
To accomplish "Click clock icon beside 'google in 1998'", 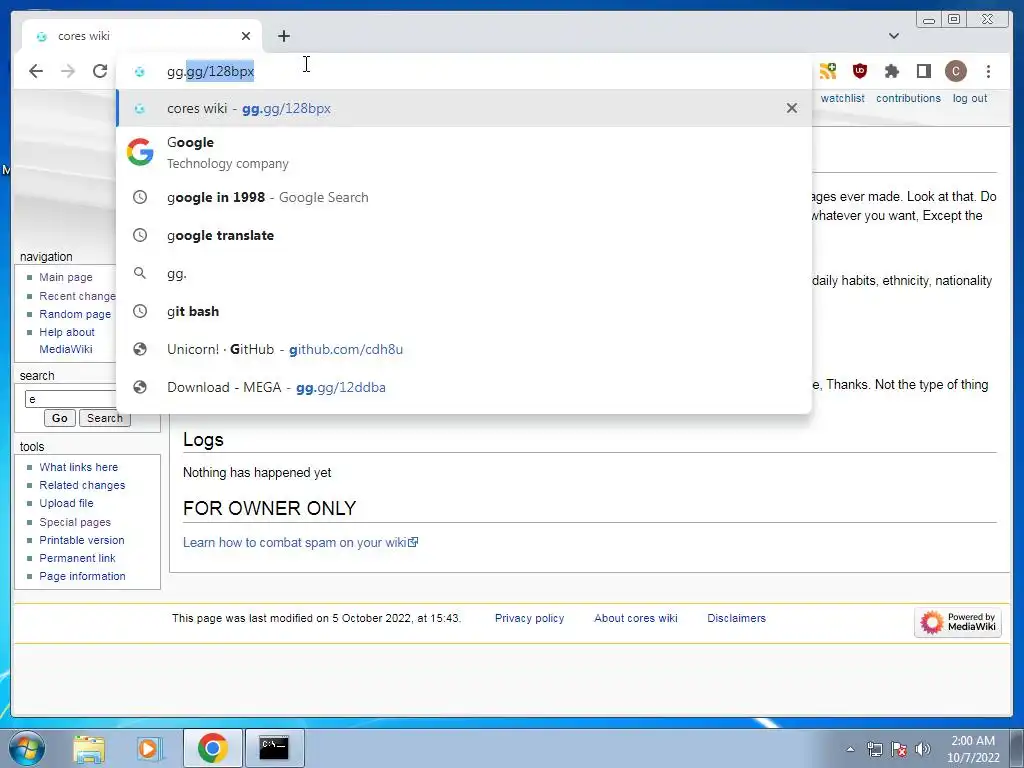I will [140, 197].
